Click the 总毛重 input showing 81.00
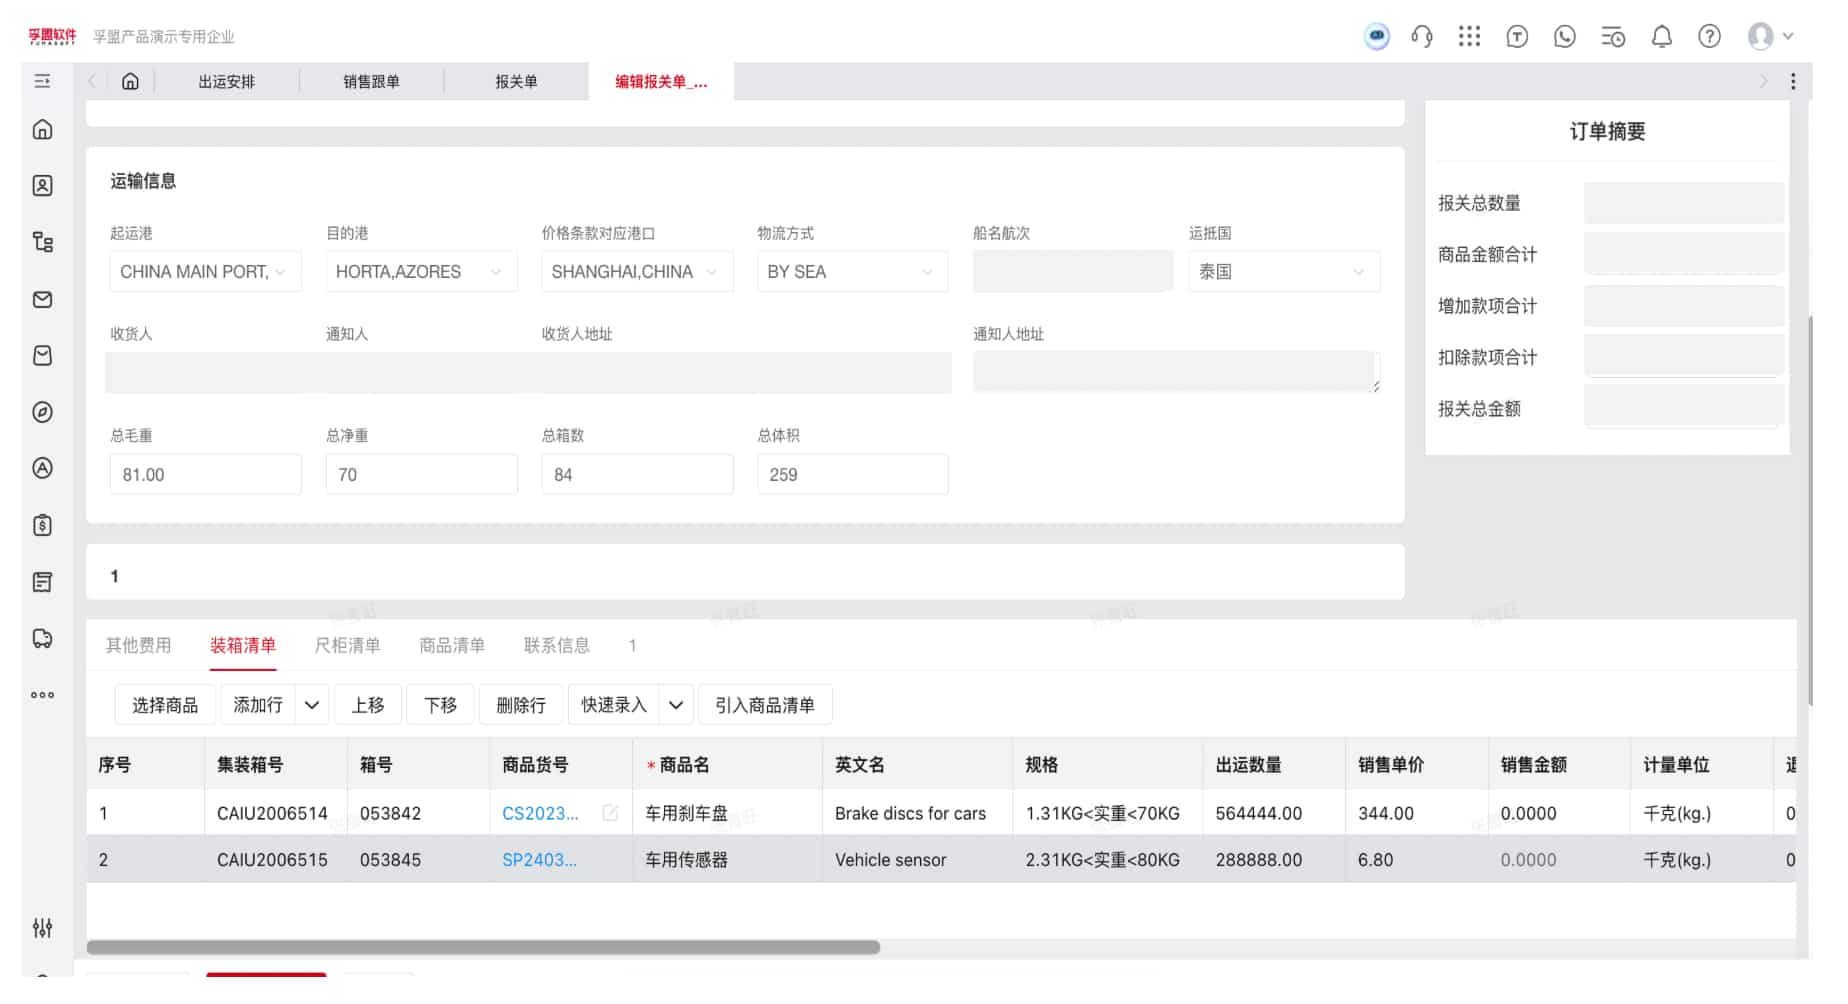The width and height of the screenshot is (1848, 1004). [205, 474]
